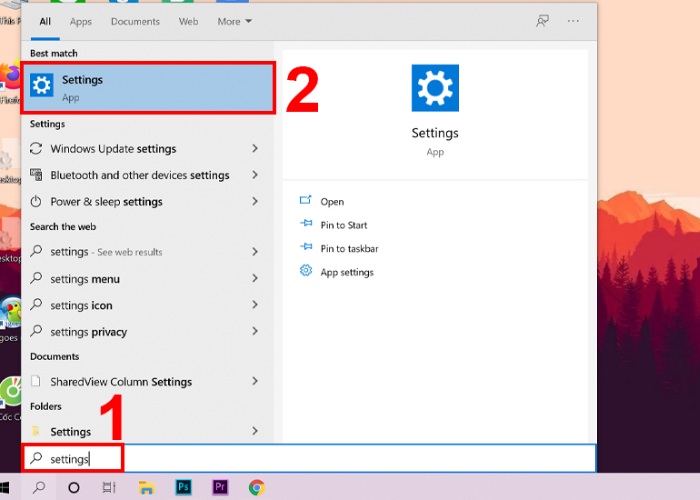Click Pin to Start in the preview pane
700x500 pixels.
[343, 225]
